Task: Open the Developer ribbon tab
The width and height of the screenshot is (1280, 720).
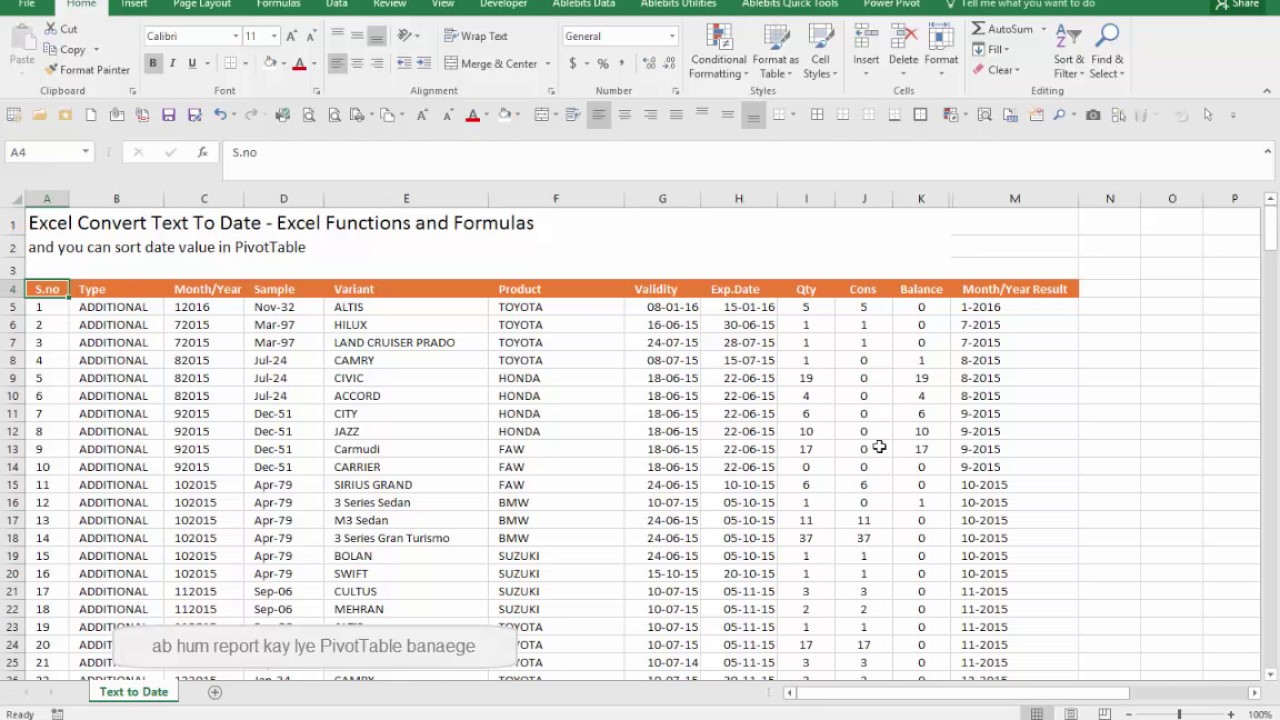Action: pyautogui.click(x=503, y=4)
